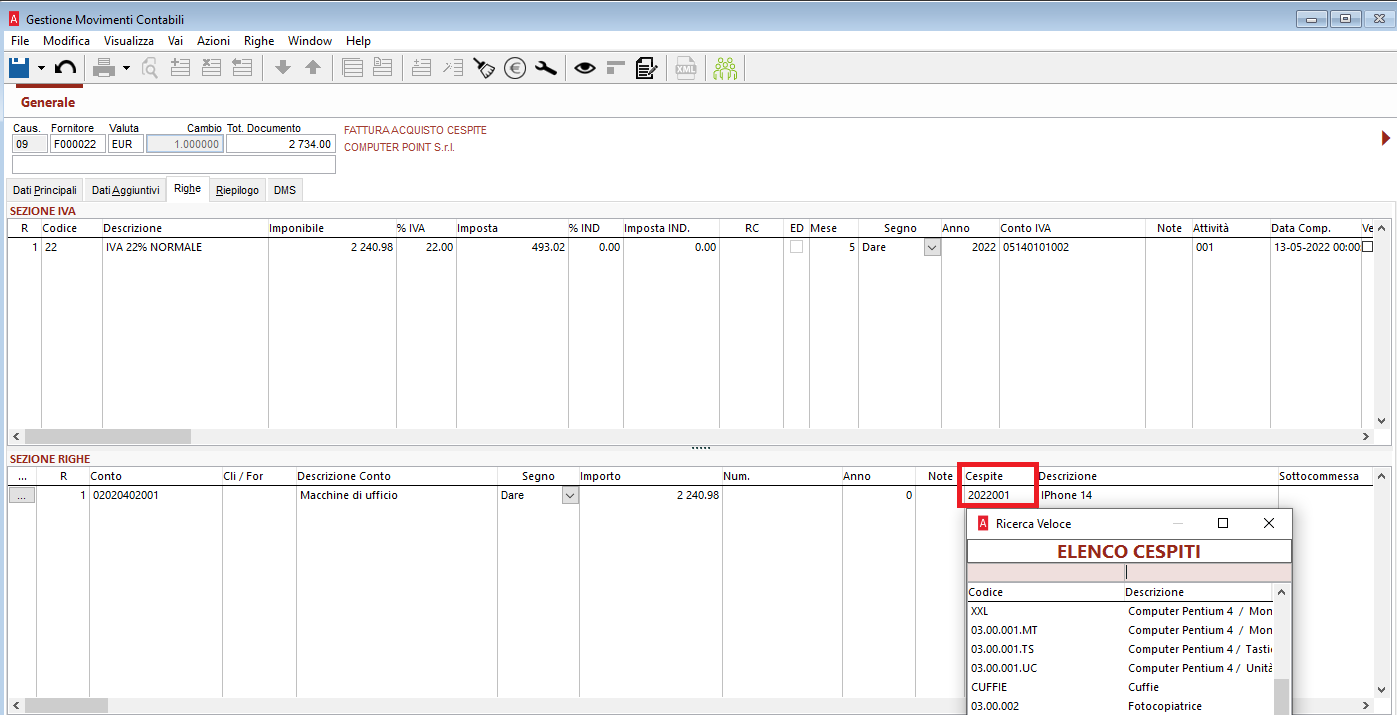Viewport: 1397px width, 715px height.
Task: Click the XML export icon
Action: pos(686,68)
